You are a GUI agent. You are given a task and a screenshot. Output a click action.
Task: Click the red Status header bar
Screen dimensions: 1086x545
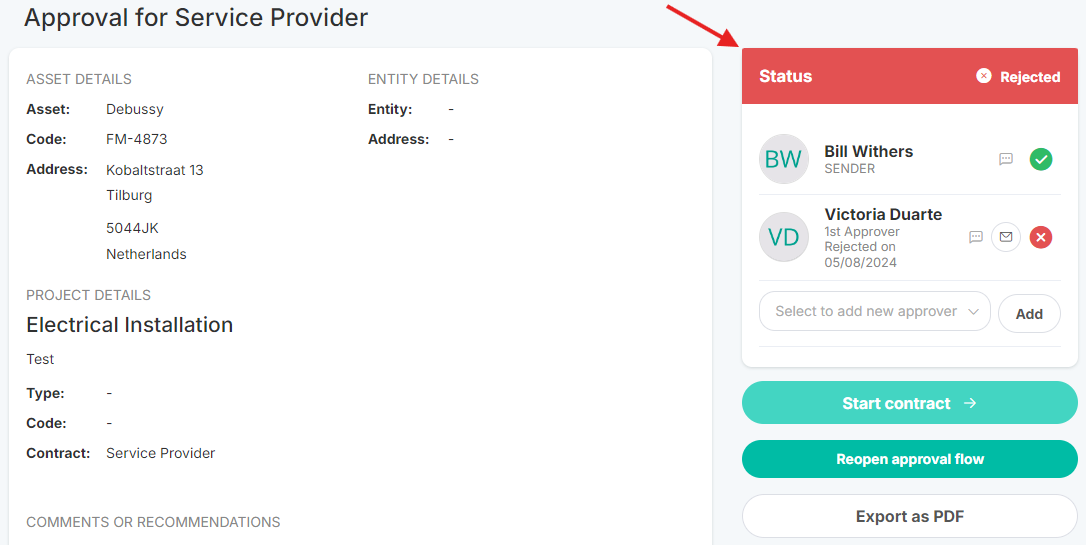click(x=909, y=76)
